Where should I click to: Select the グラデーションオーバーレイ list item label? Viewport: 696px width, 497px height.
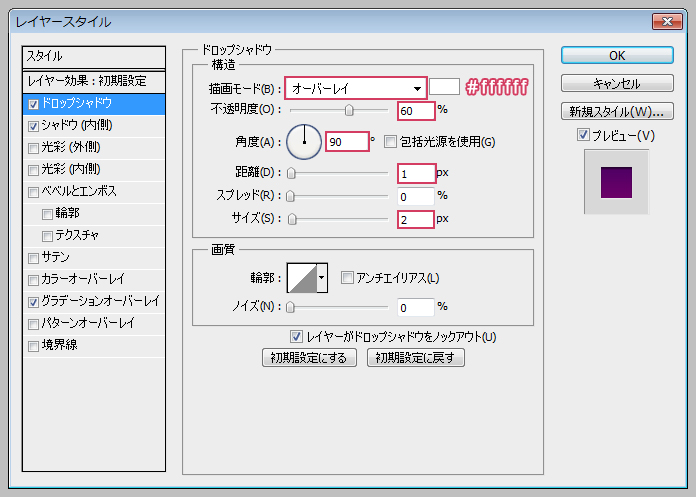[x=100, y=301]
